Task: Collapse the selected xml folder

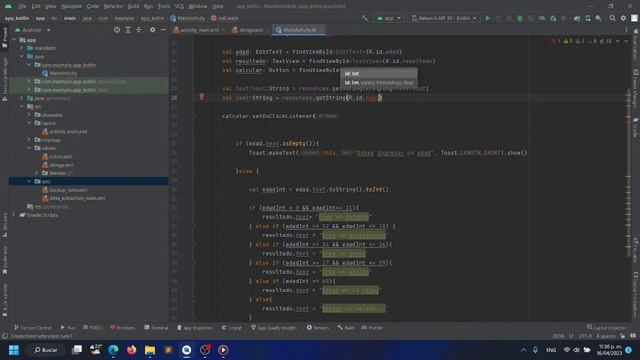Action: pos(29,181)
